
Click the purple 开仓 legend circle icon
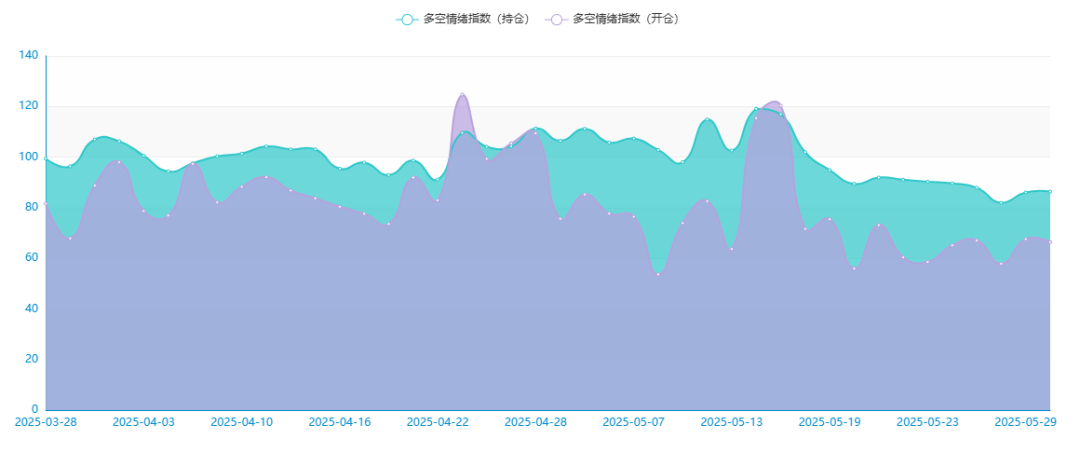pyautogui.click(x=555, y=19)
